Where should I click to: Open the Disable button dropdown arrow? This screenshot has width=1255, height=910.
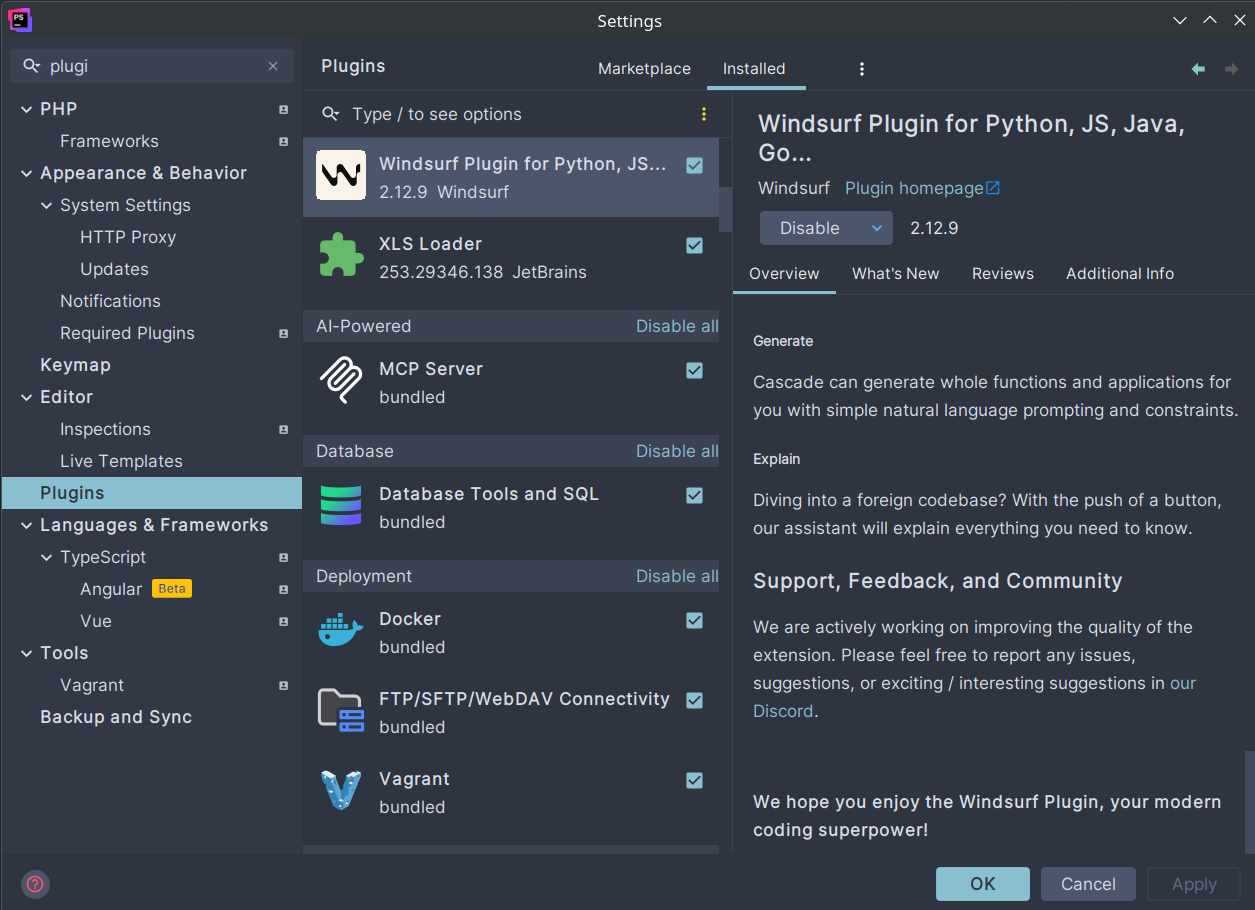(x=876, y=228)
